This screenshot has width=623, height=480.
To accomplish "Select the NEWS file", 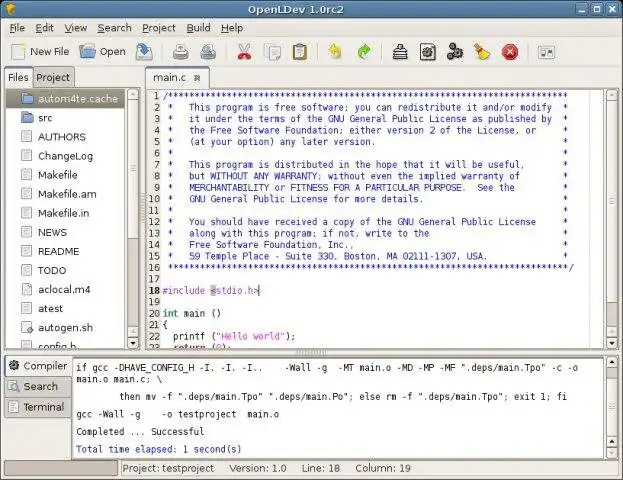I will point(66,232).
